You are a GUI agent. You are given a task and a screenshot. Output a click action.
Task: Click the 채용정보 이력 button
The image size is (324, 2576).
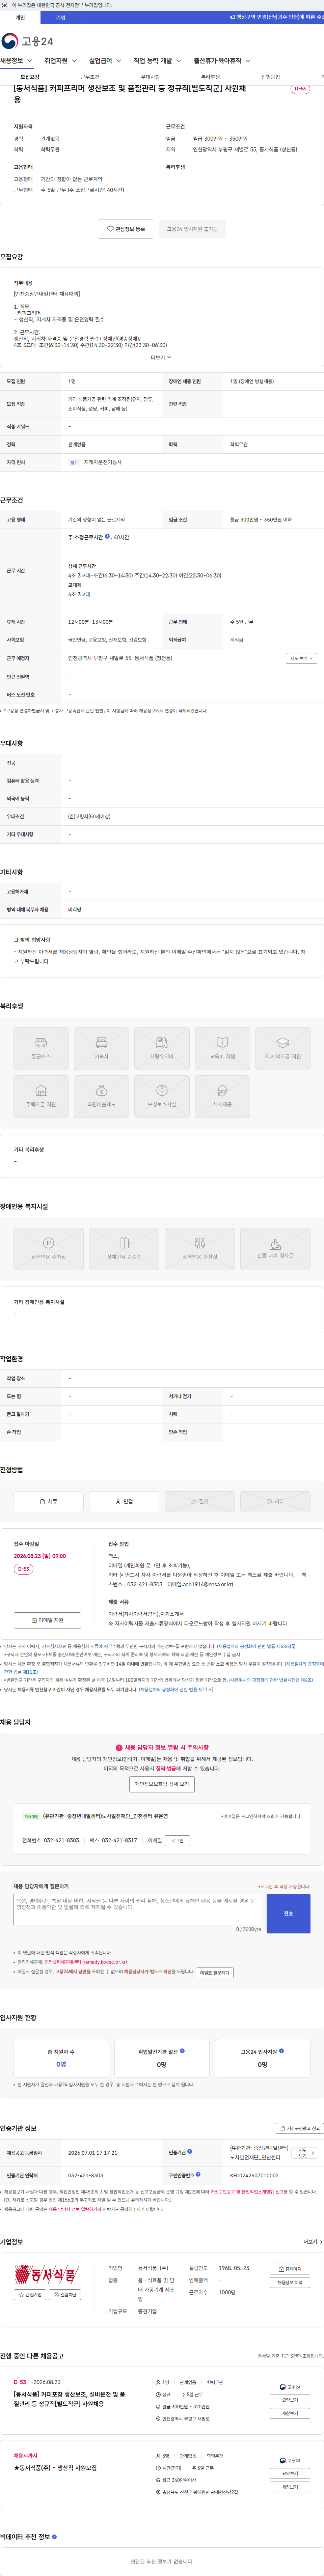[290, 2282]
